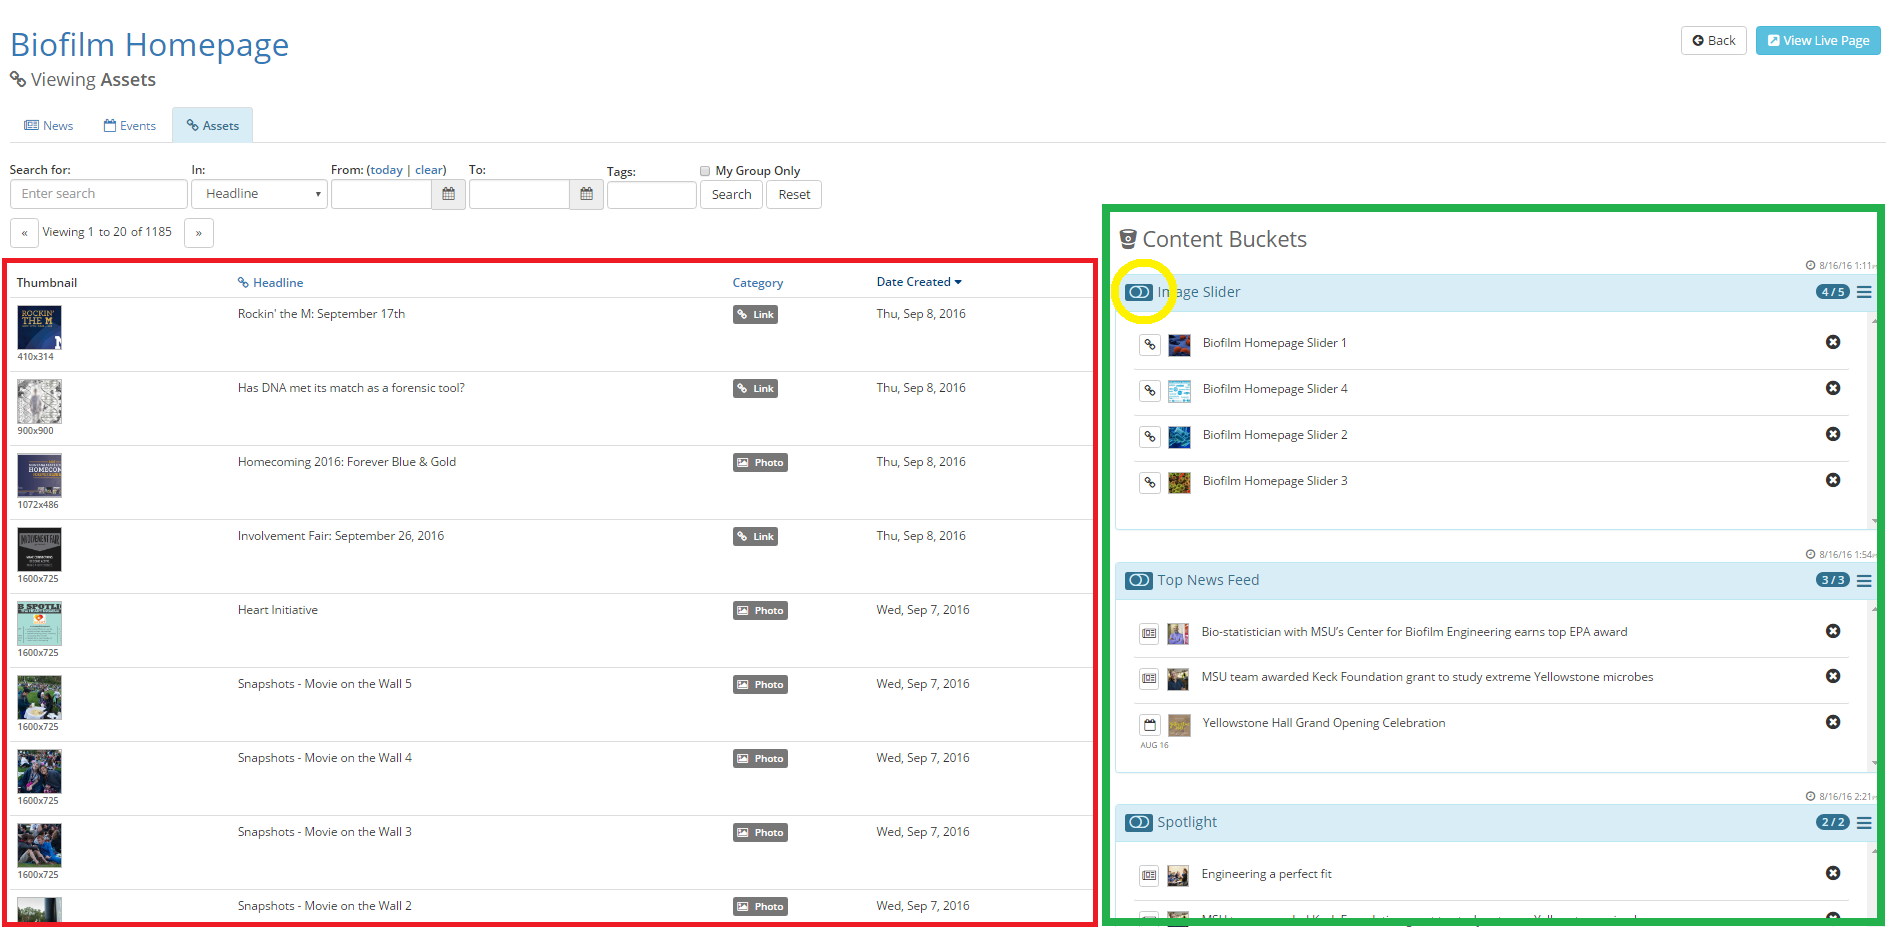This screenshot has width=1888, height=927.
Task: Switch to the News tab
Action: point(49,126)
